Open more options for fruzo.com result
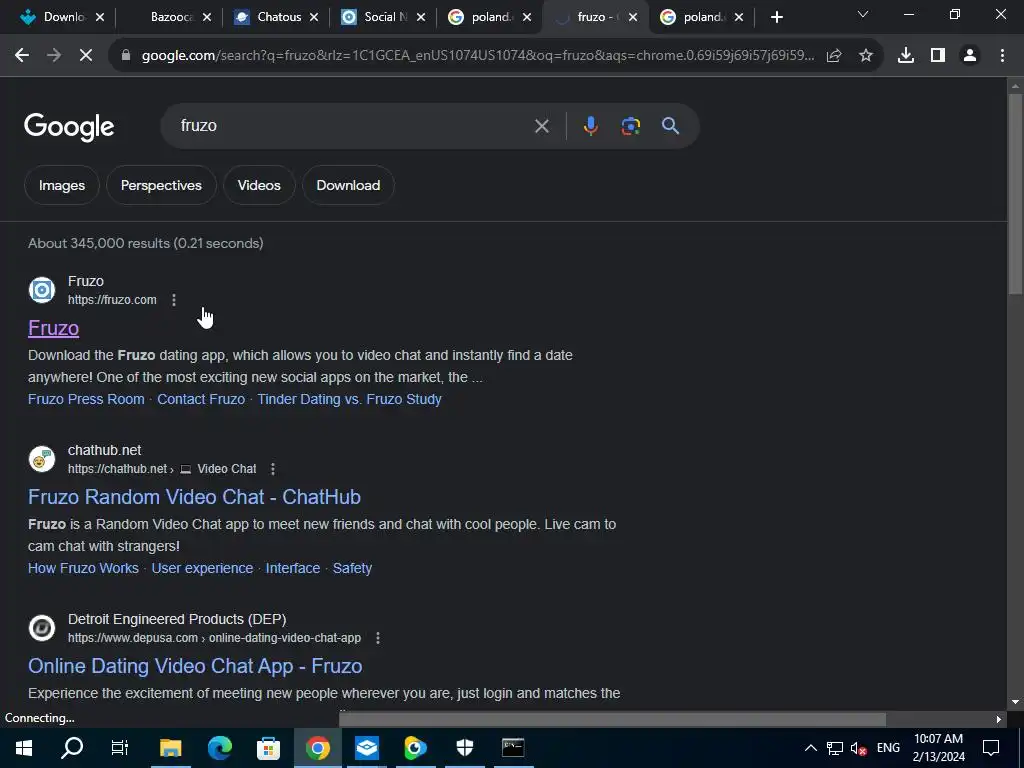Image resolution: width=1024 pixels, height=768 pixels. (x=174, y=300)
